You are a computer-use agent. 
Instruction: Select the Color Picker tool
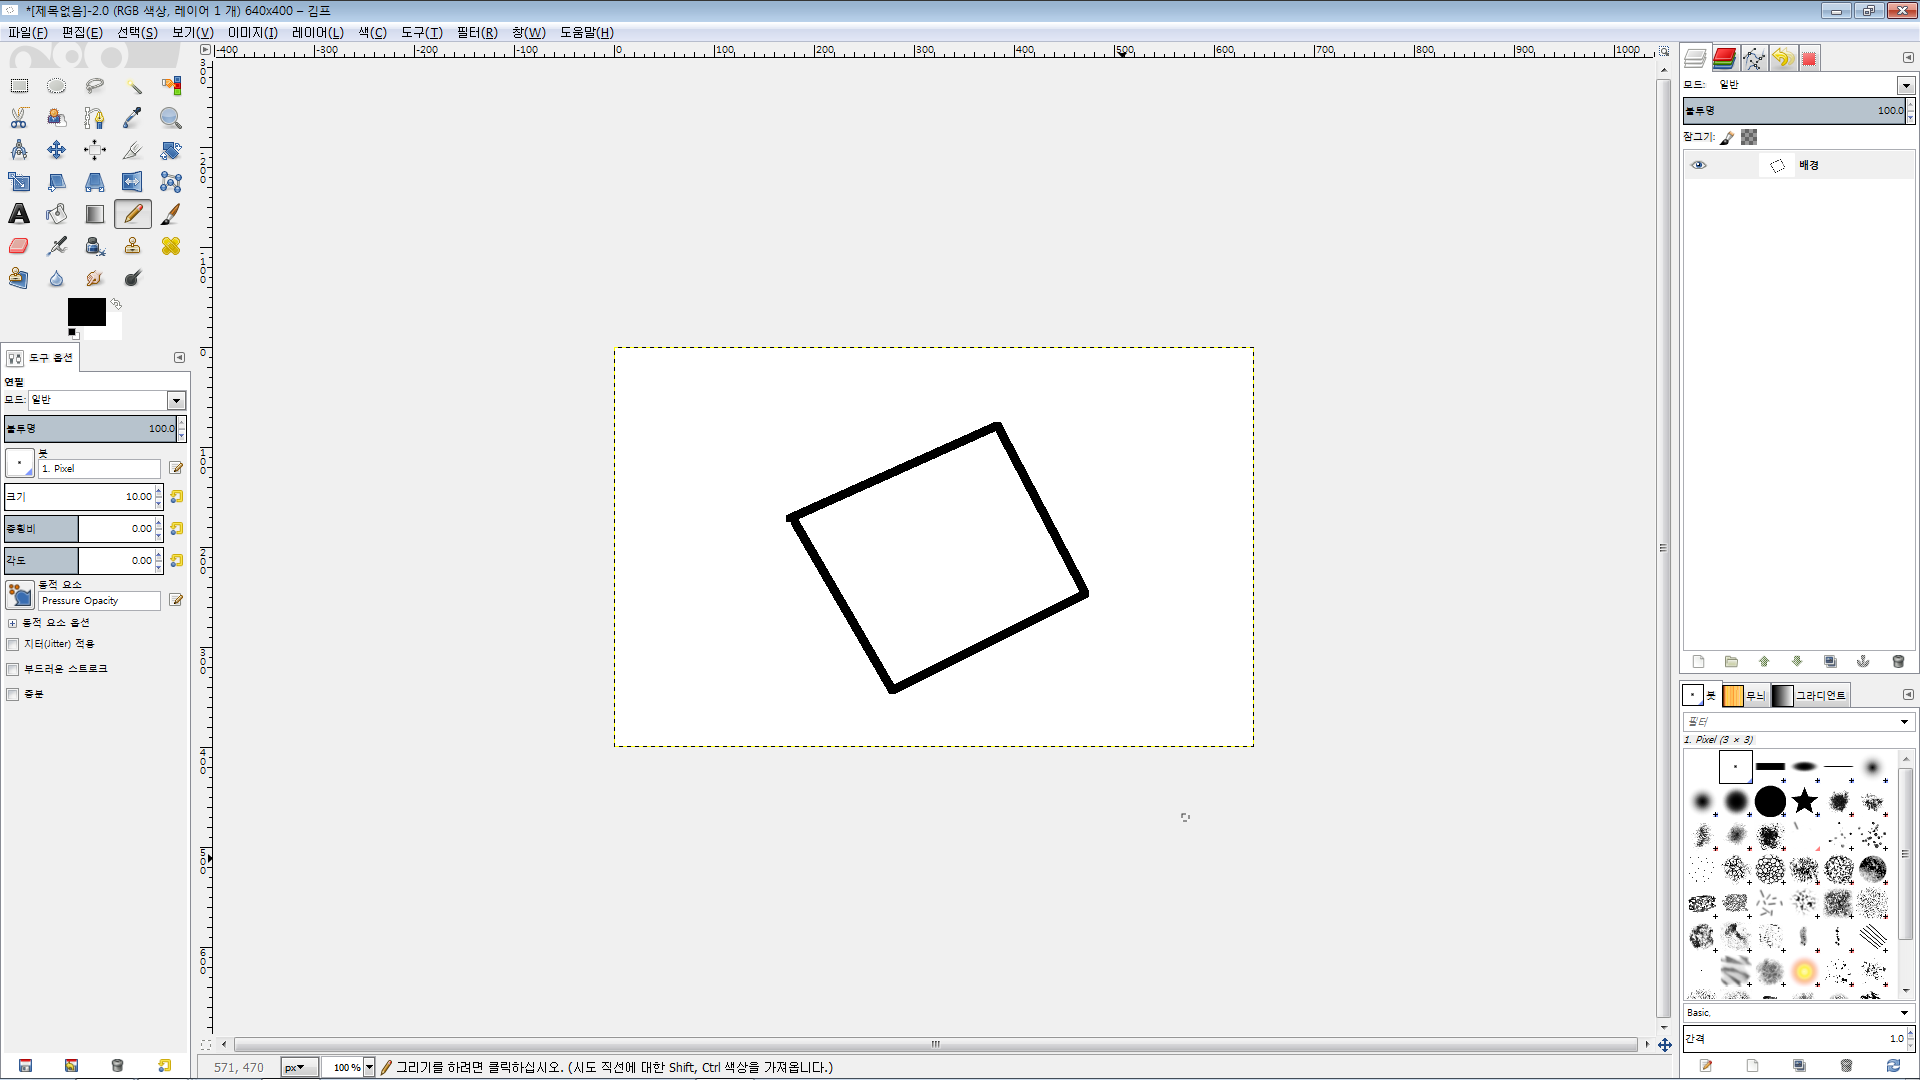(133, 118)
